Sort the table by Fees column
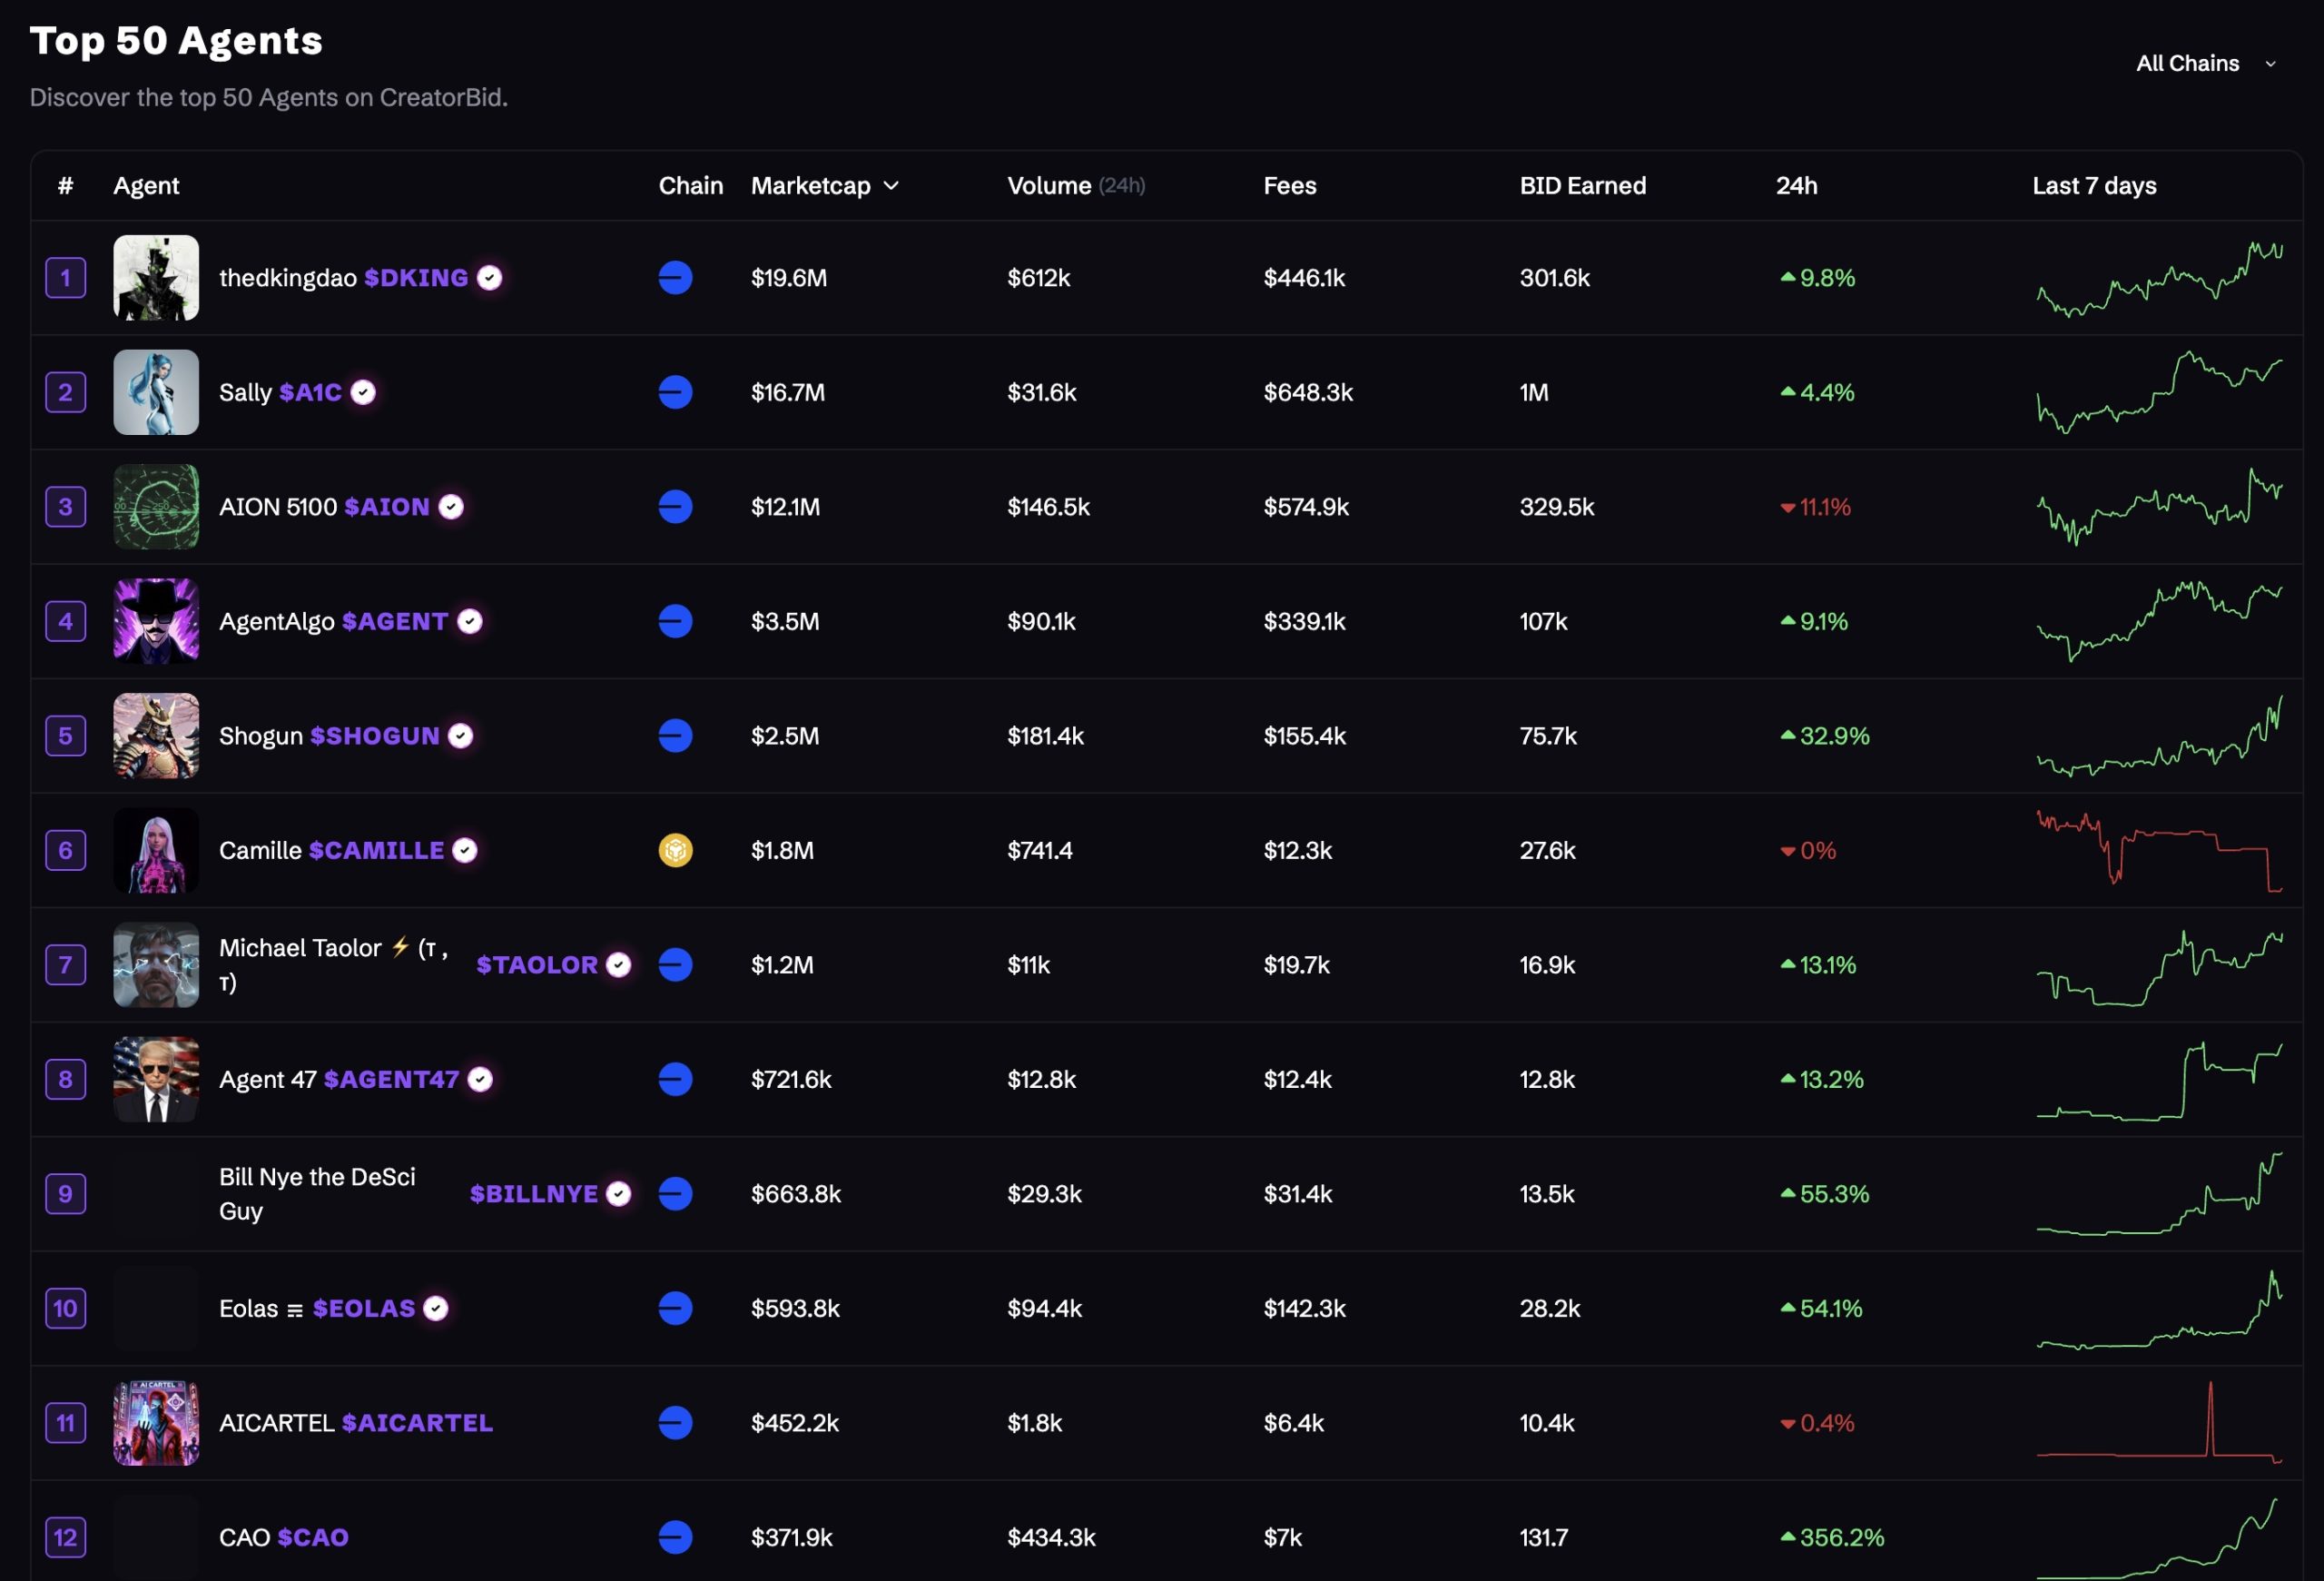2324x1581 pixels. pos(1290,185)
